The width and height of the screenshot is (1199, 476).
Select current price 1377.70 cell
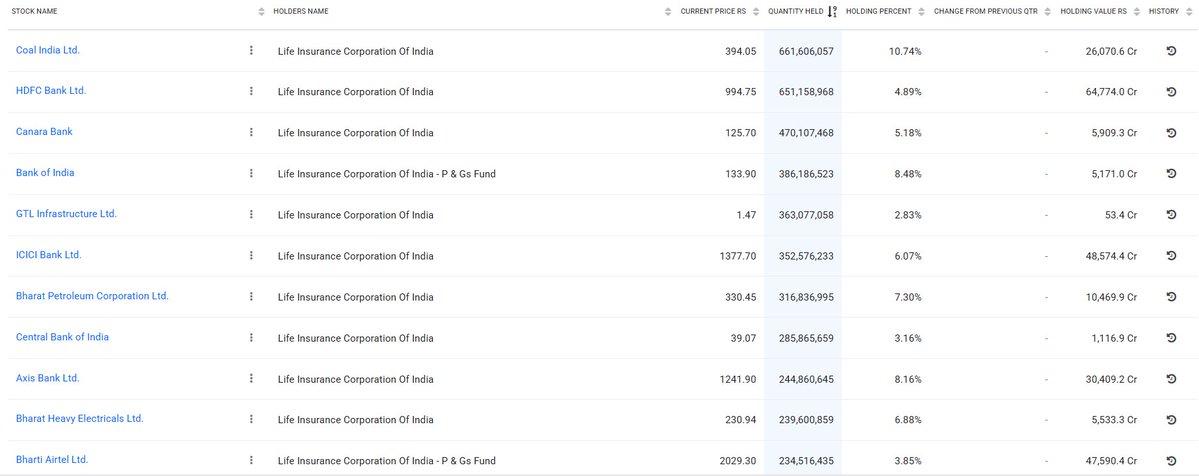click(738, 256)
